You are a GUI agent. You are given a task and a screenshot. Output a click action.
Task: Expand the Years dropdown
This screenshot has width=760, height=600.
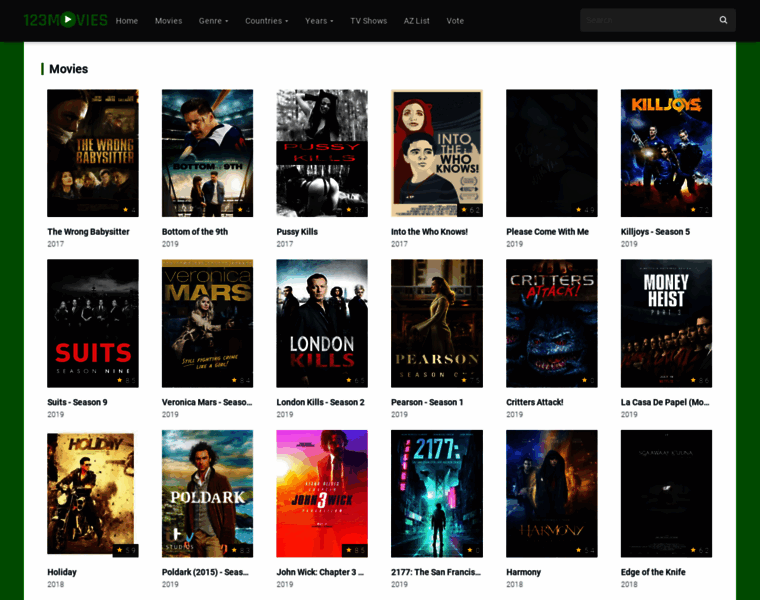click(x=319, y=21)
